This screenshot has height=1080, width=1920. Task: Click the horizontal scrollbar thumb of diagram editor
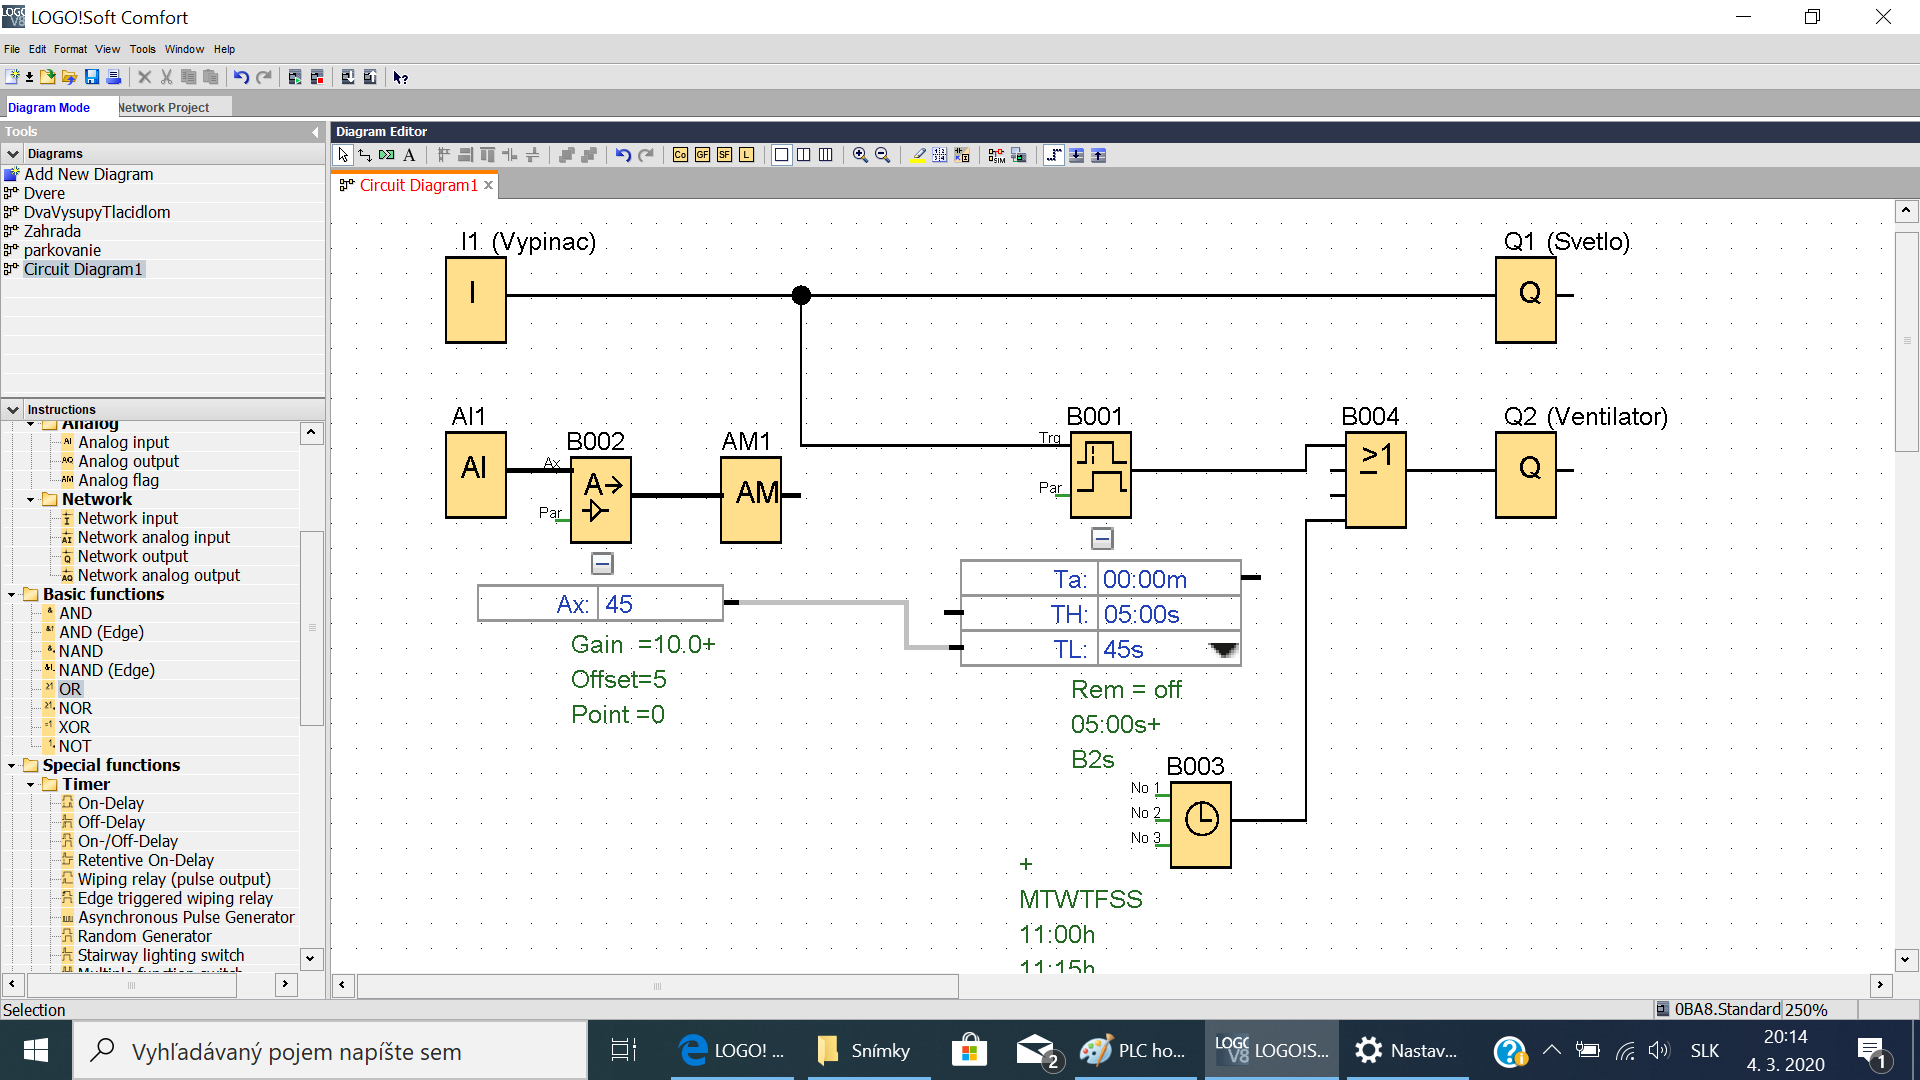tap(657, 986)
